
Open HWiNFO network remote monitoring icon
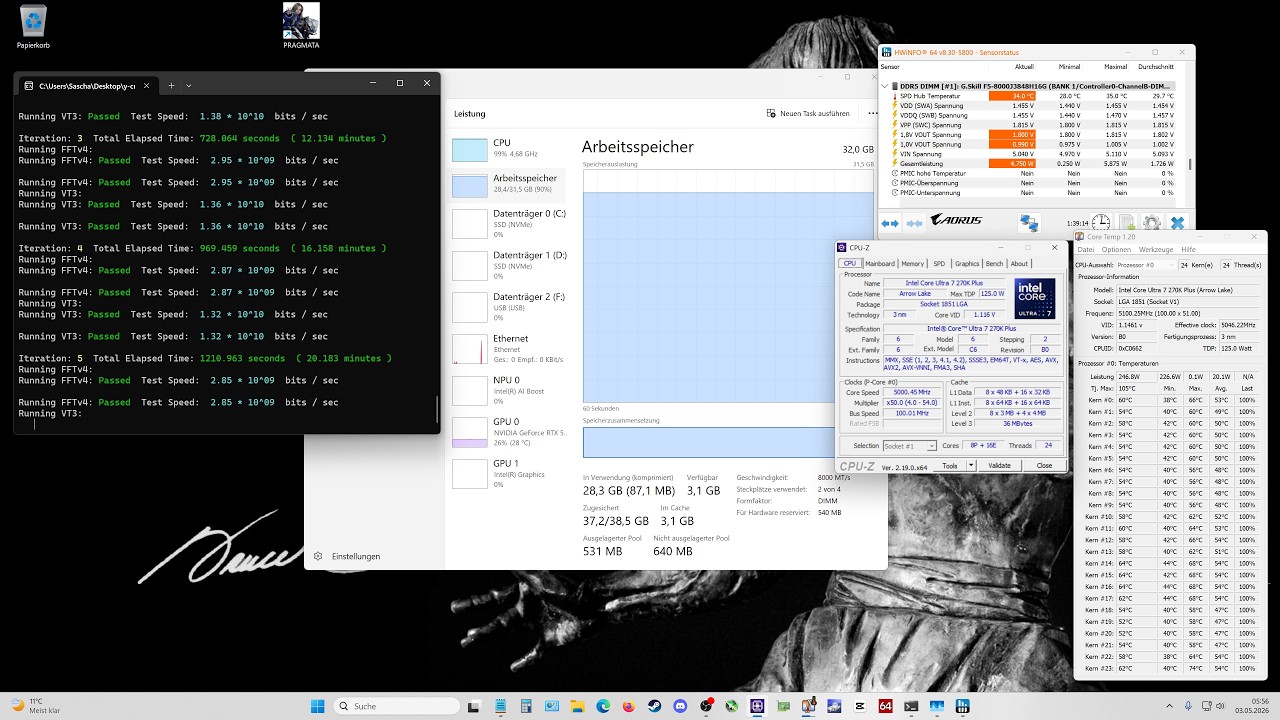[x=1029, y=223]
